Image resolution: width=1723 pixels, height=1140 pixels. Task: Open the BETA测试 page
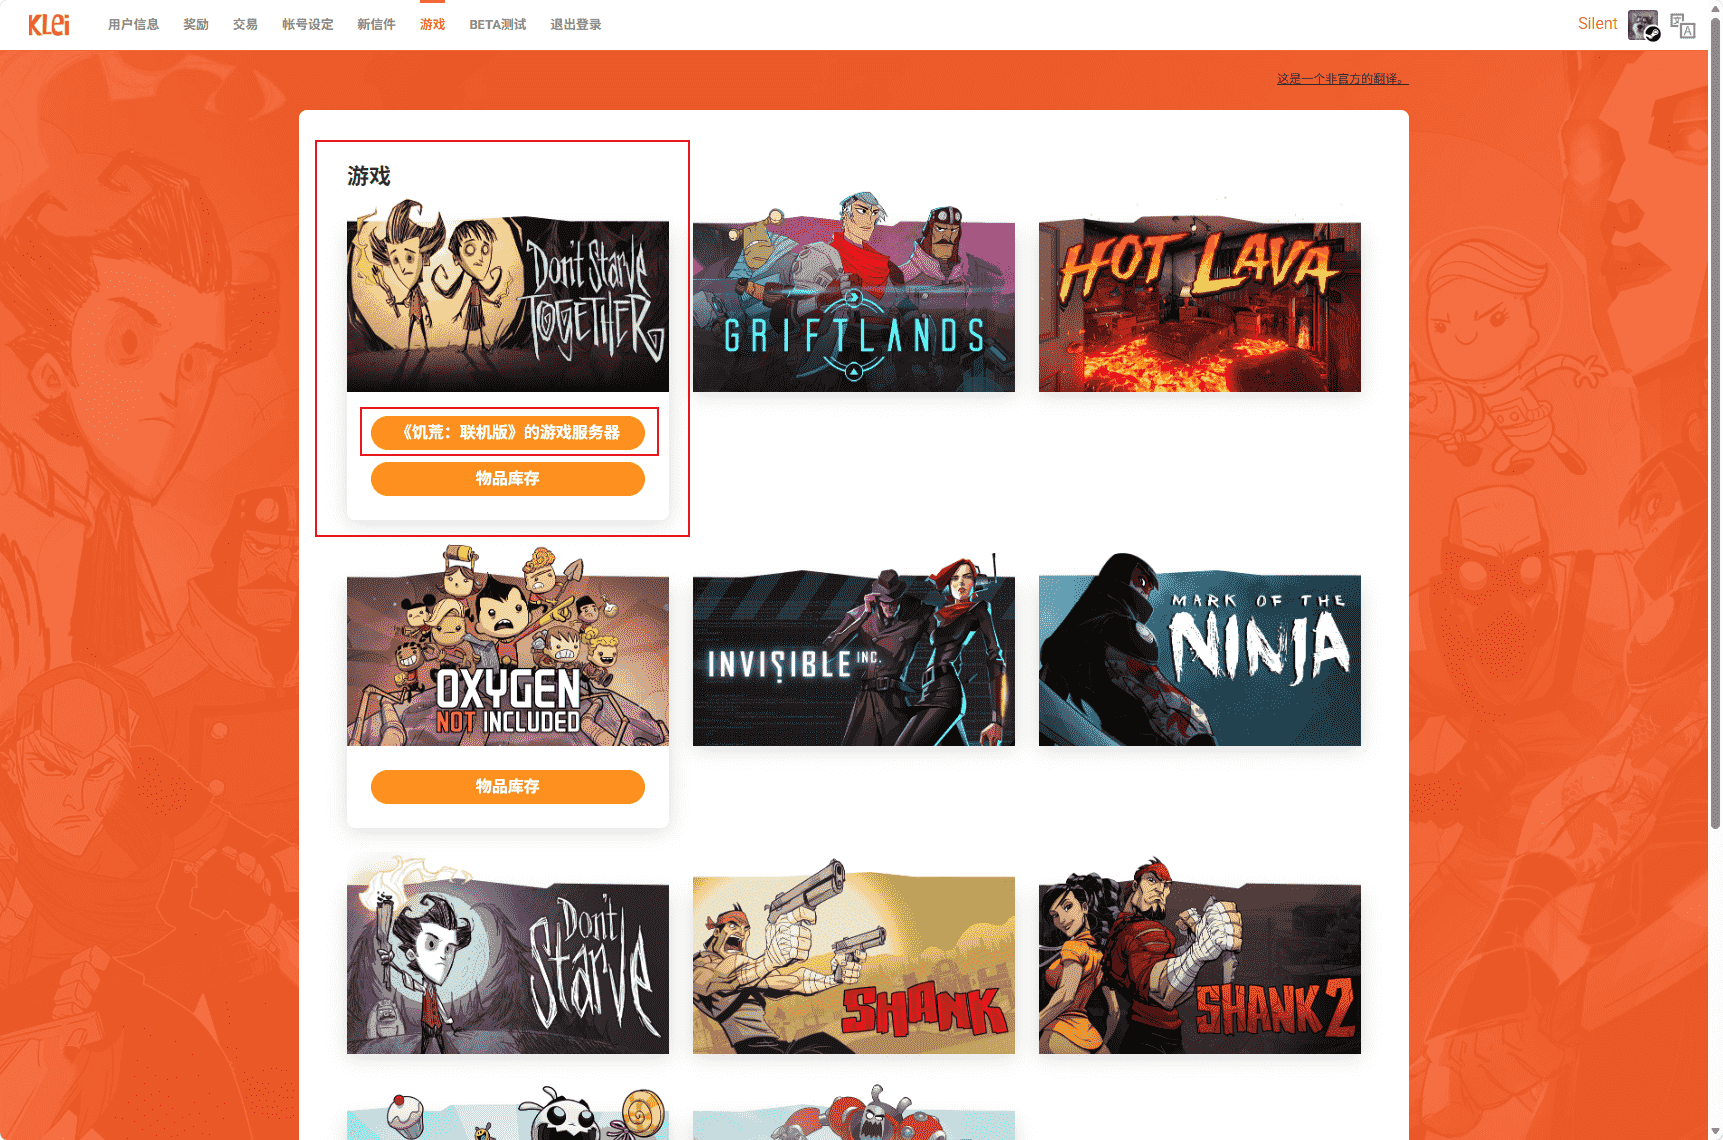point(497,24)
